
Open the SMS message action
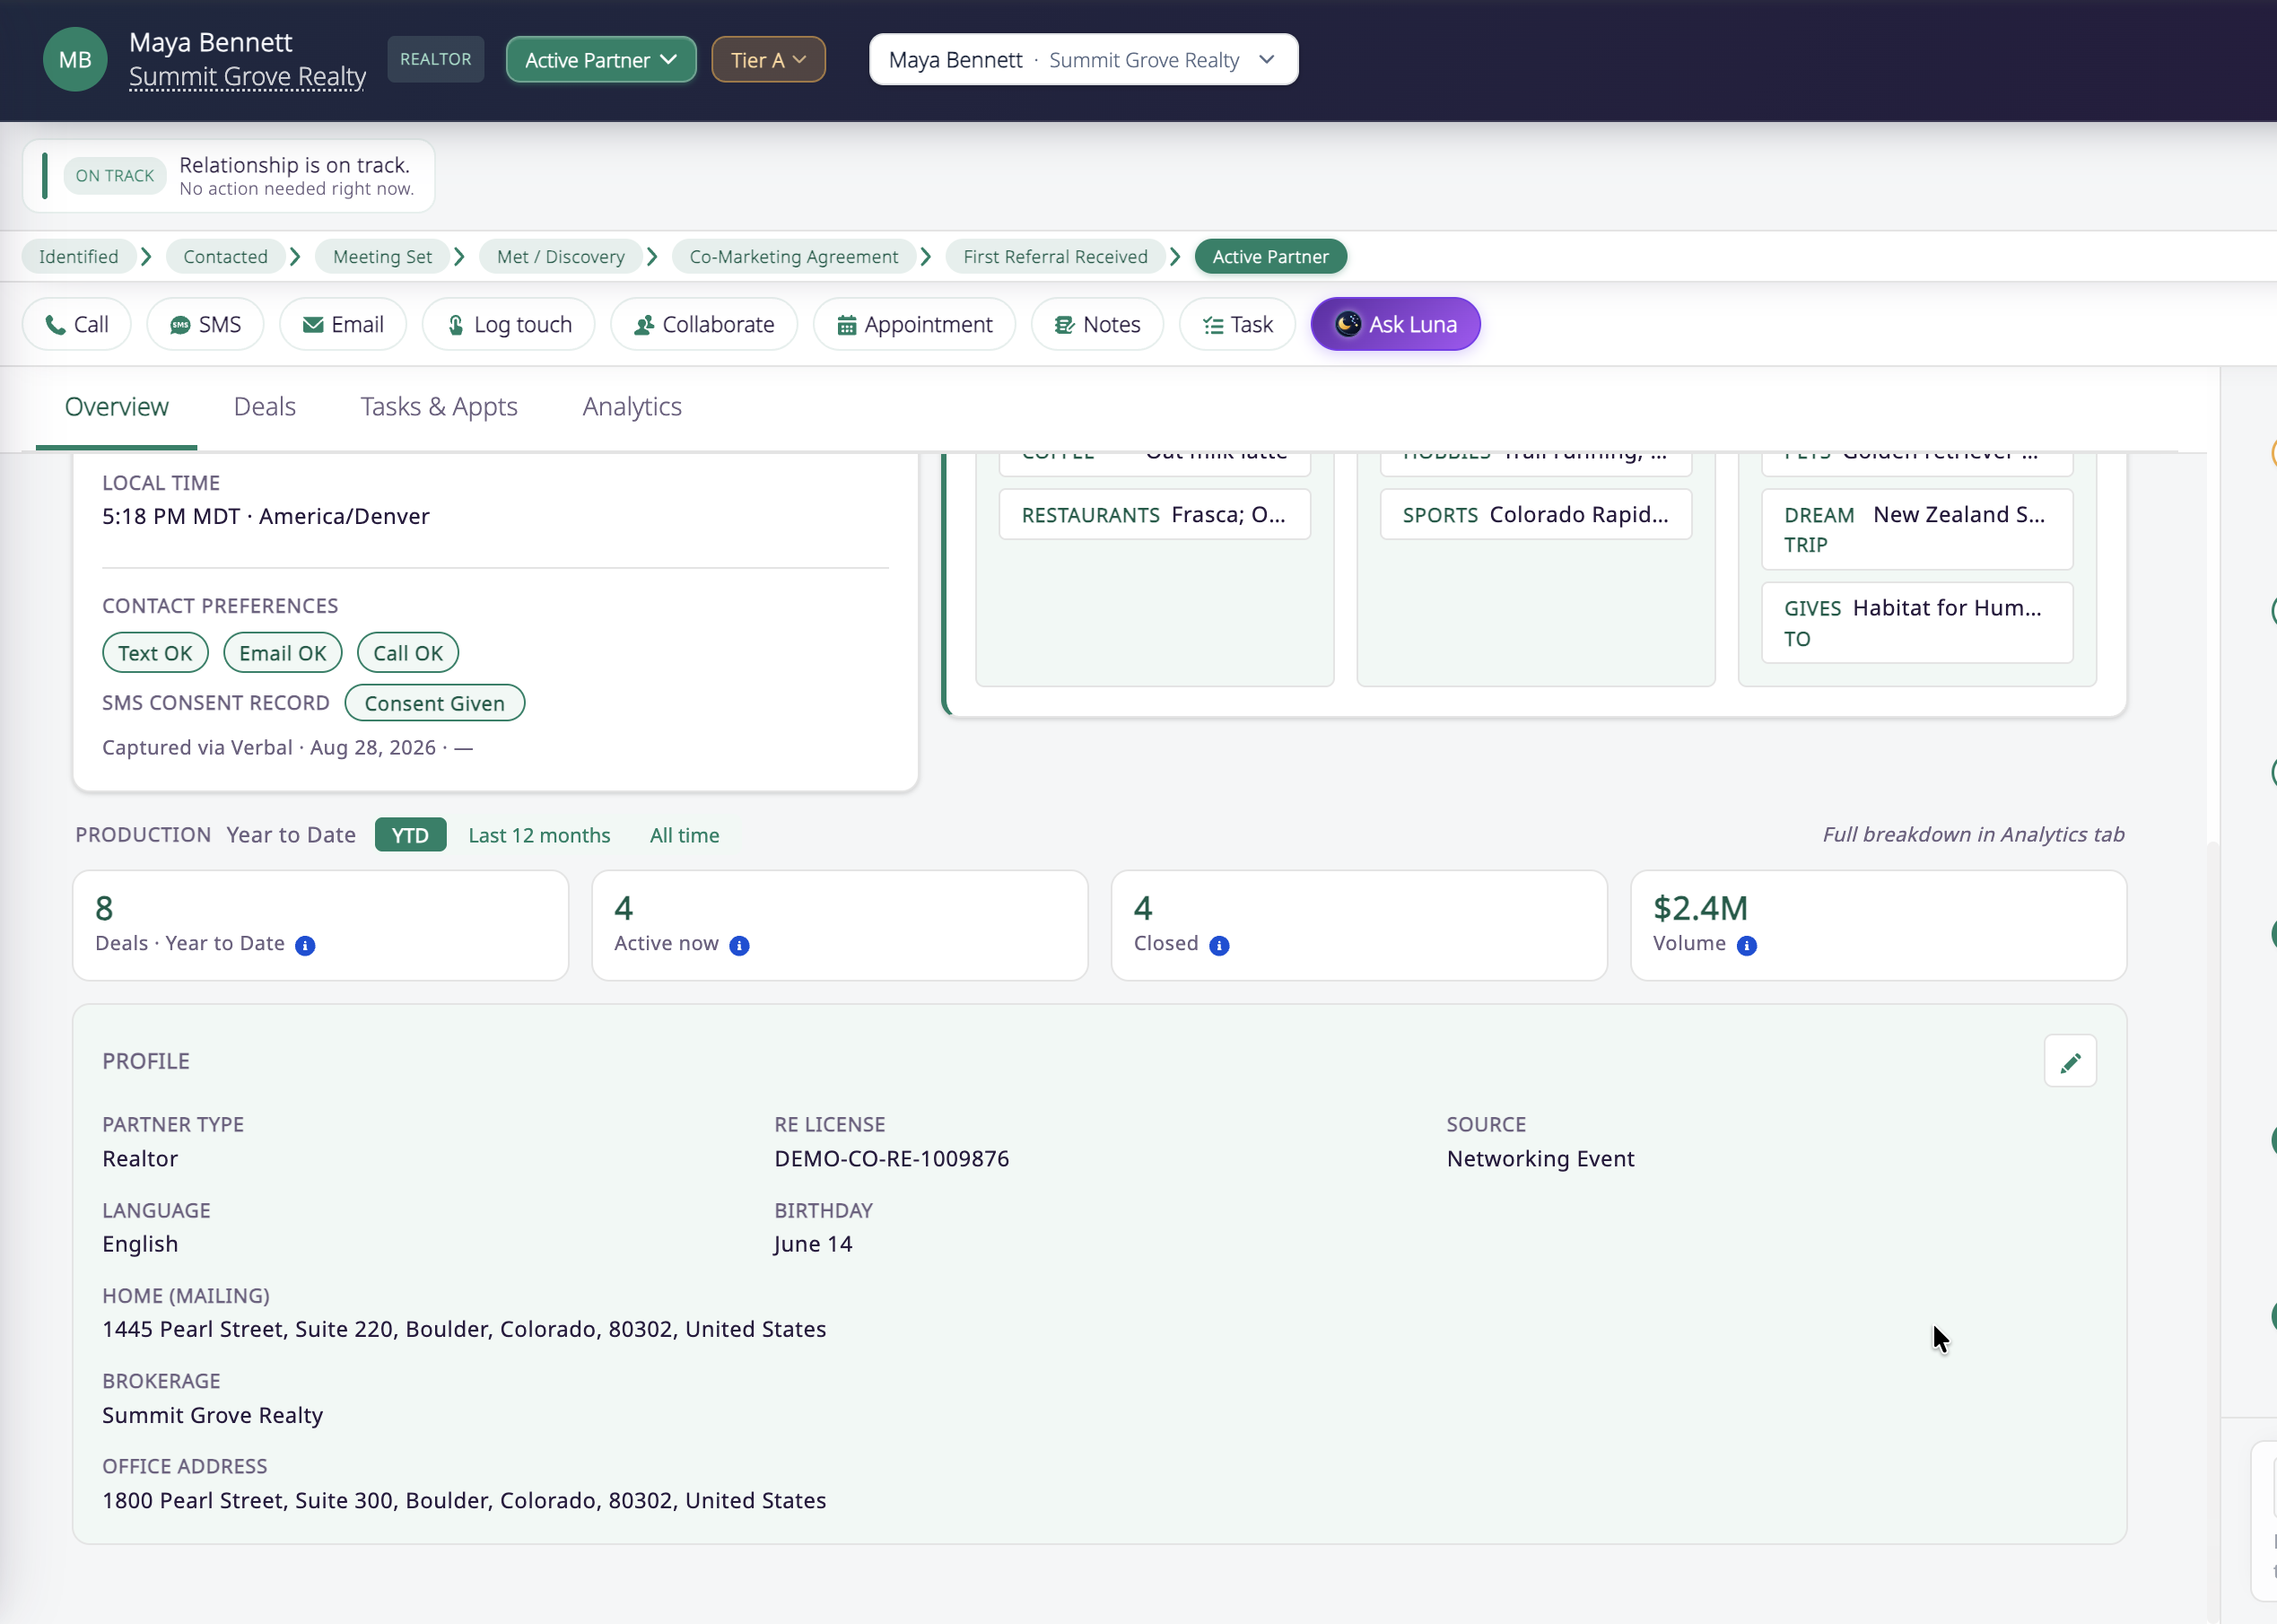point(205,324)
